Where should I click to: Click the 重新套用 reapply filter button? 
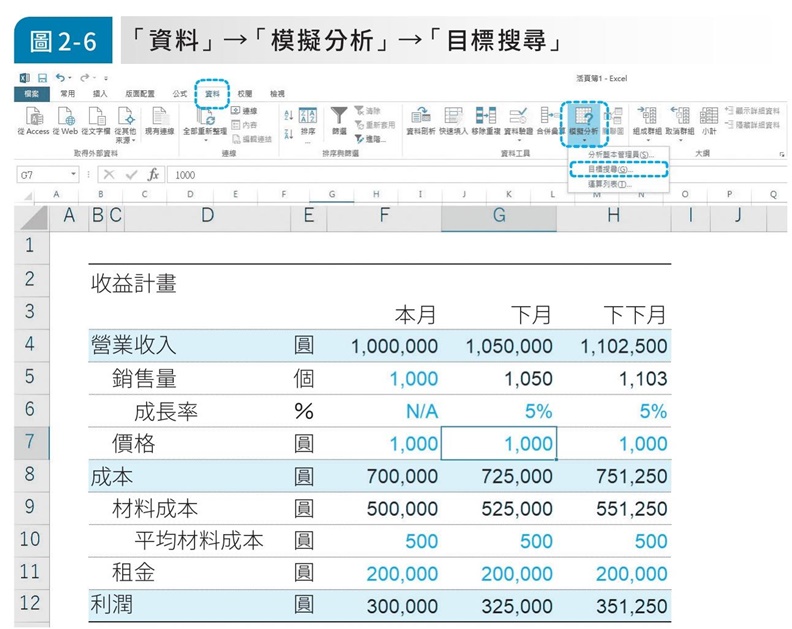pos(375,125)
